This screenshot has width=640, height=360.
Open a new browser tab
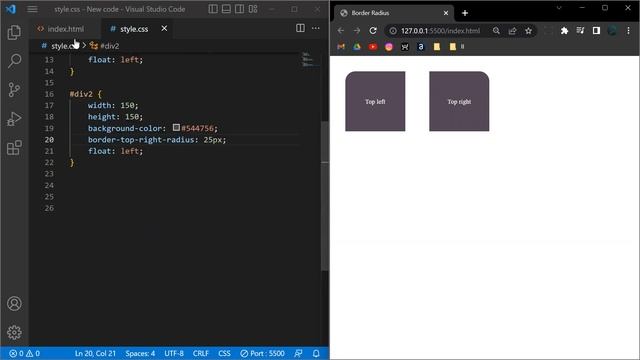(464, 13)
